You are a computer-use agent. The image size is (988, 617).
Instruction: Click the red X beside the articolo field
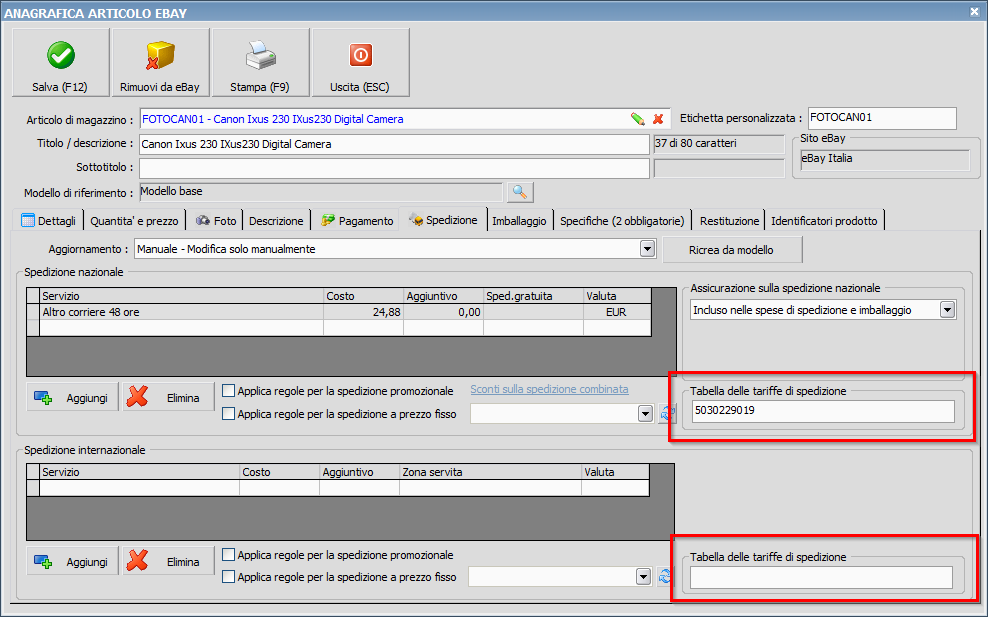pos(657,119)
